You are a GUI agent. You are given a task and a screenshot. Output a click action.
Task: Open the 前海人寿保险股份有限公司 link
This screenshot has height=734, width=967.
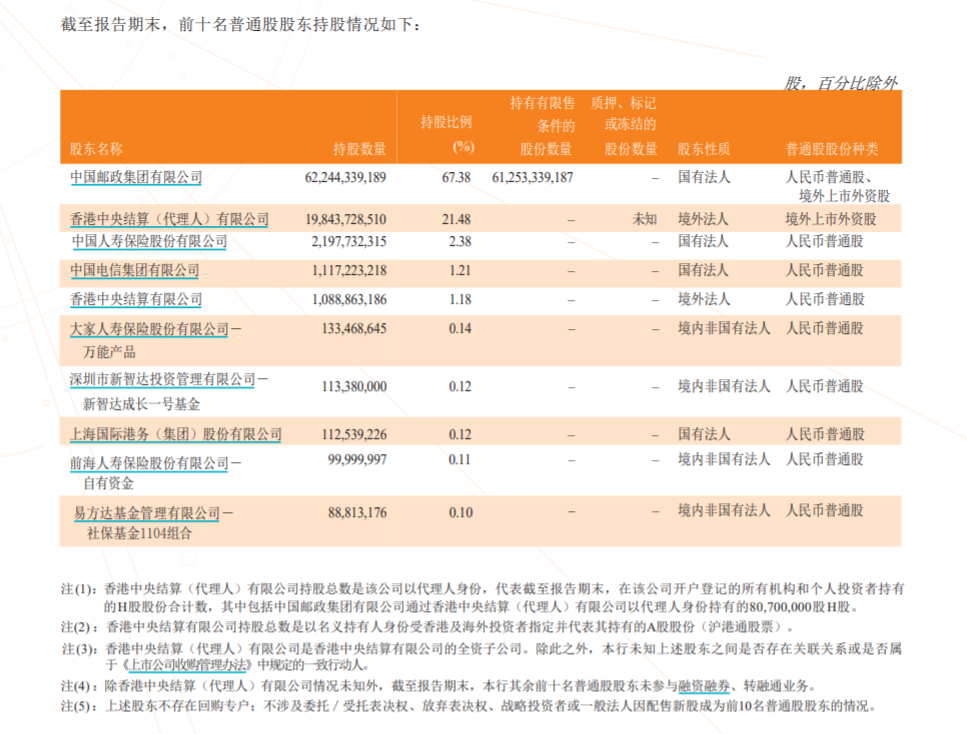point(149,463)
